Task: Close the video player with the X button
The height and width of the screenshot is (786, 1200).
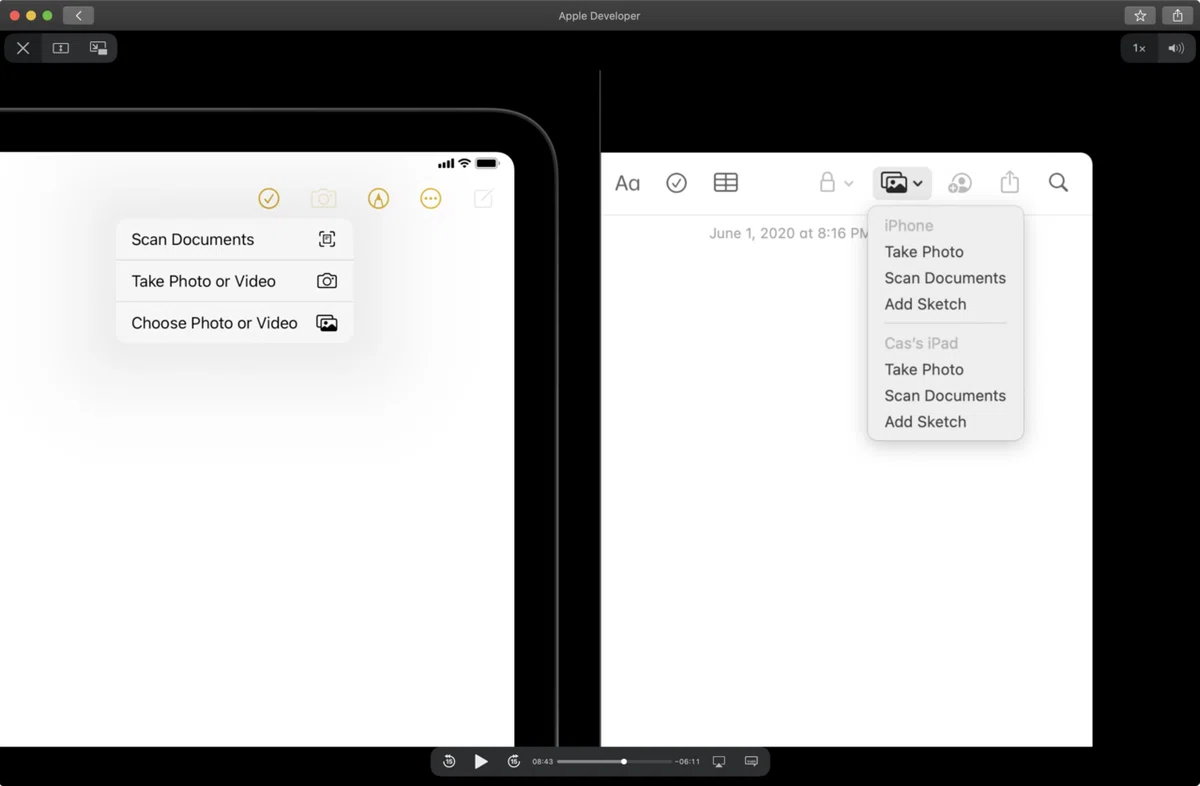Action: [23, 48]
